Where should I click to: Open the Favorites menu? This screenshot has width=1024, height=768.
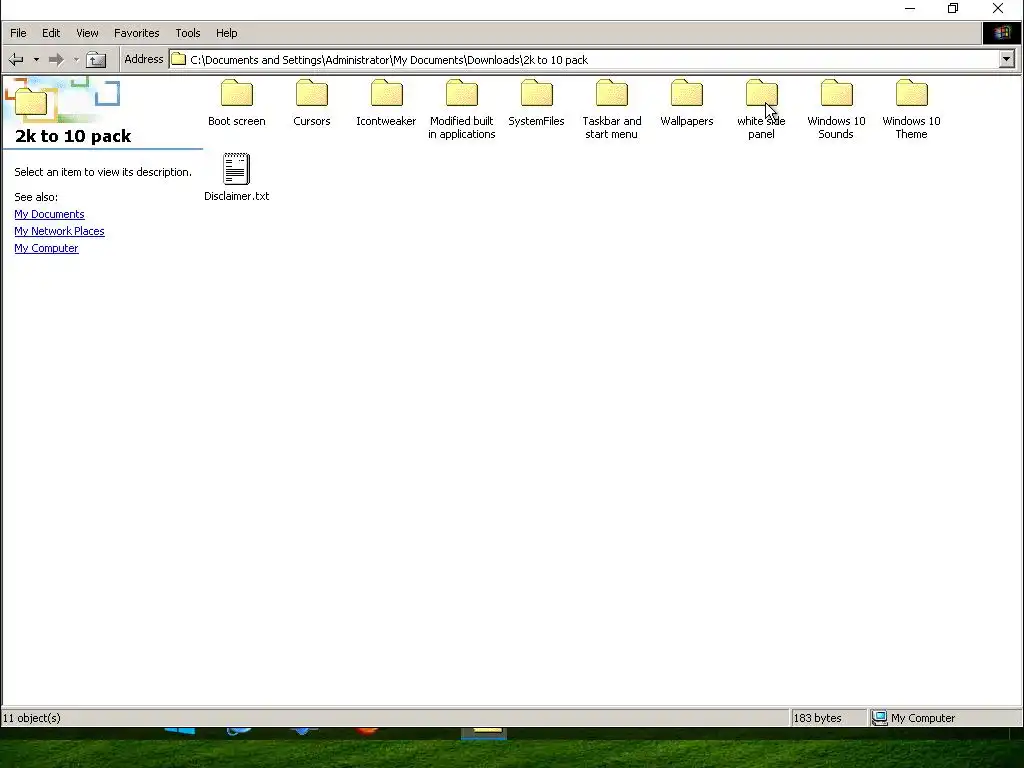pyautogui.click(x=136, y=33)
